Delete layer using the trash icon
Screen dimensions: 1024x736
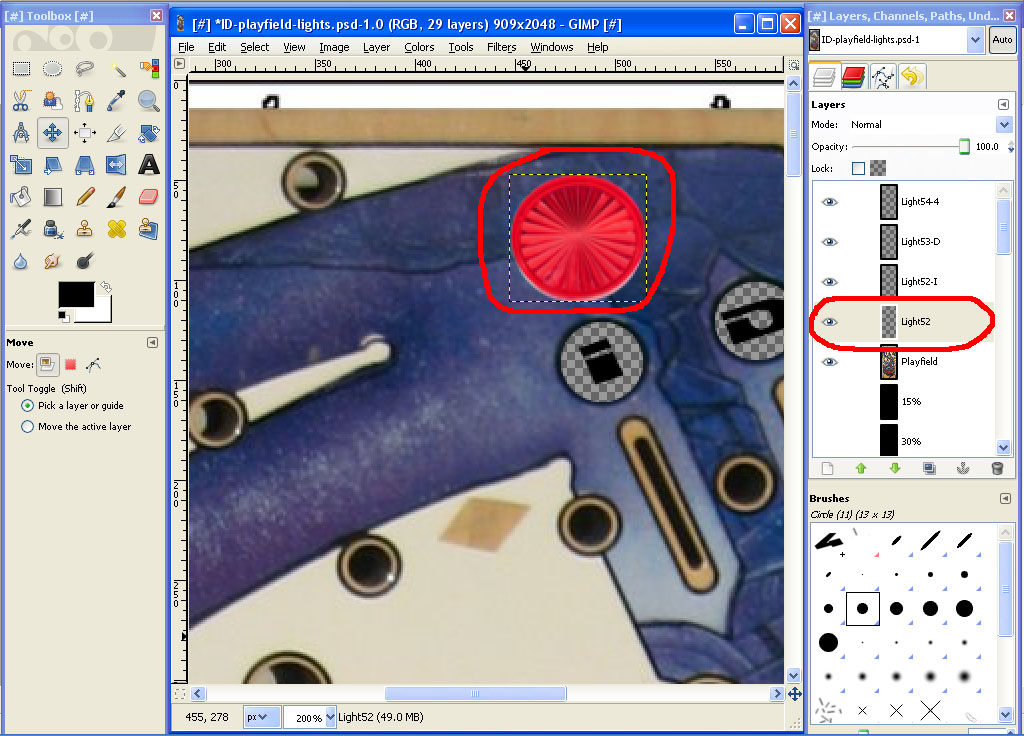point(996,468)
